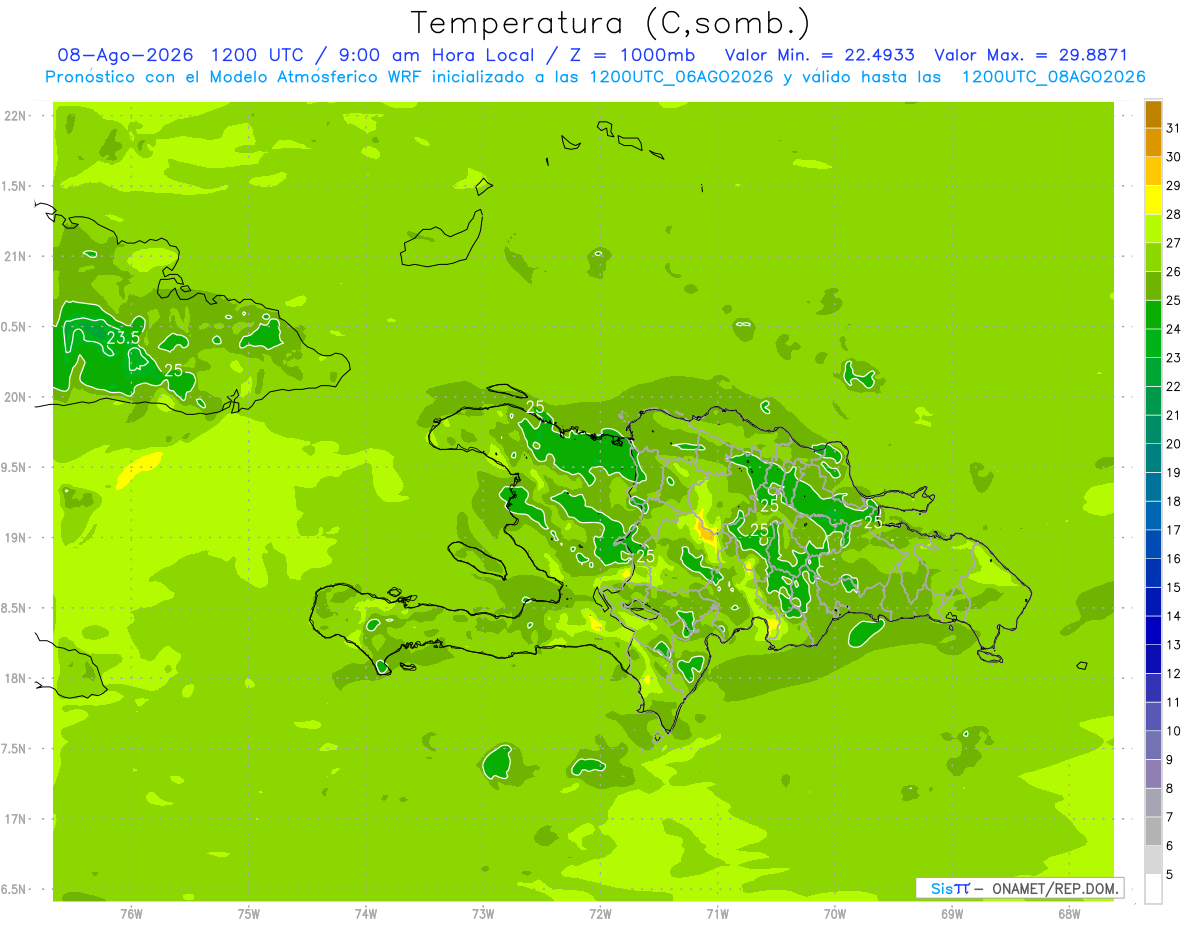Click the 76W longitude axis label
This screenshot has height=927, width=1200.
[x=131, y=914]
